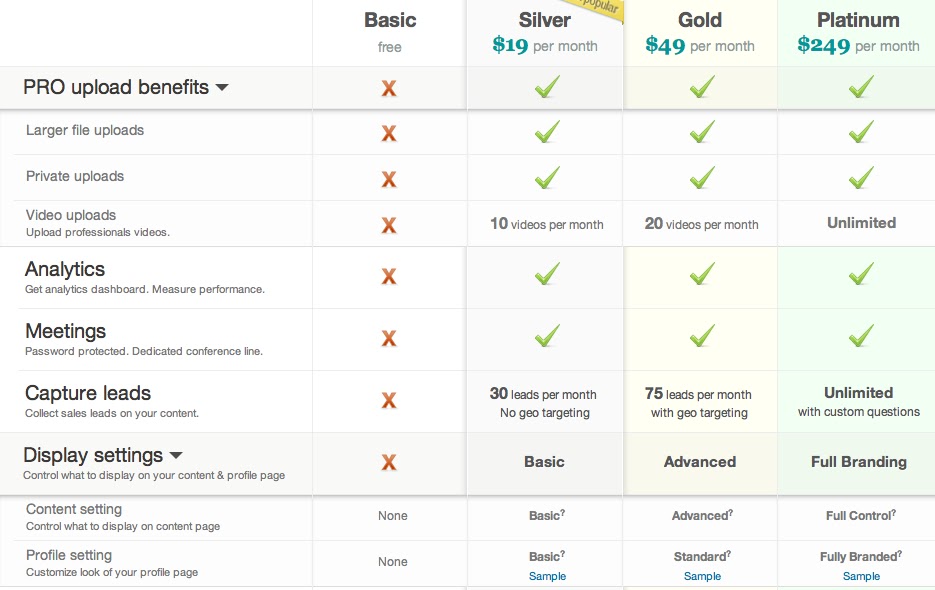Open the Platinum Fully Branded Sample link
935x590 pixels.
pos(861,576)
